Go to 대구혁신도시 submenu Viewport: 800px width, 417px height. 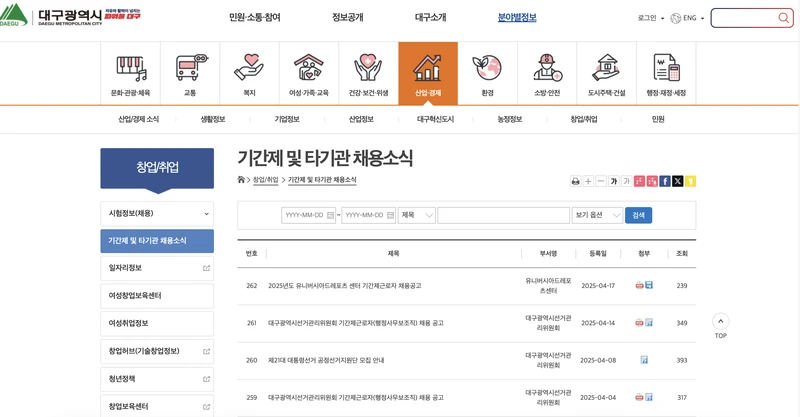pos(435,119)
